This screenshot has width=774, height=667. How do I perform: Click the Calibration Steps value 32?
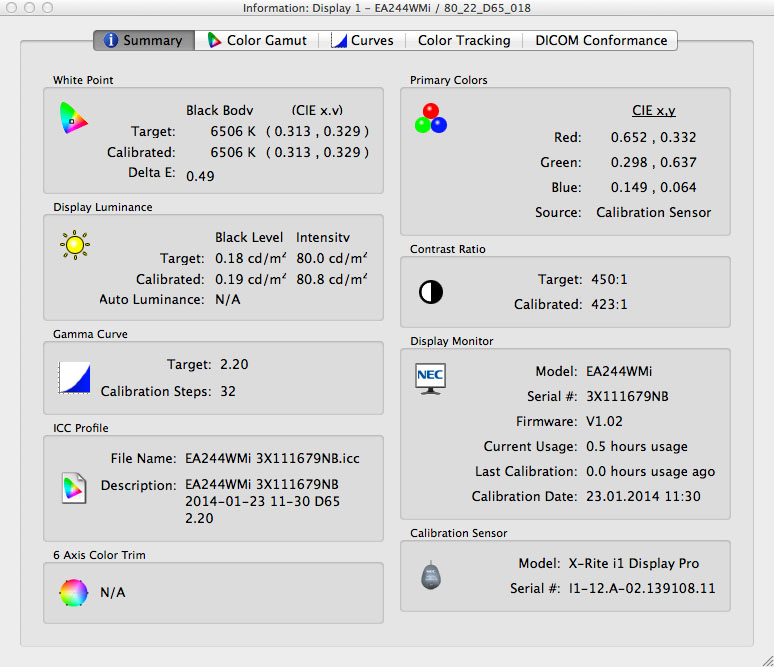(x=228, y=392)
